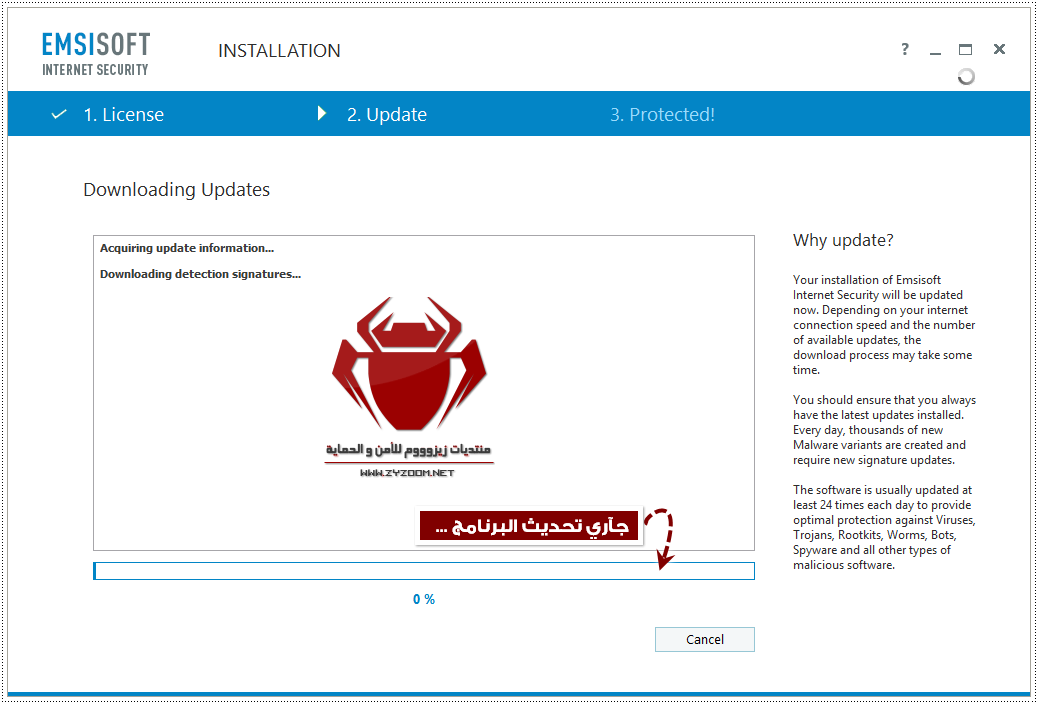
Task: Maximize the installation window
Action: [x=966, y=50]
